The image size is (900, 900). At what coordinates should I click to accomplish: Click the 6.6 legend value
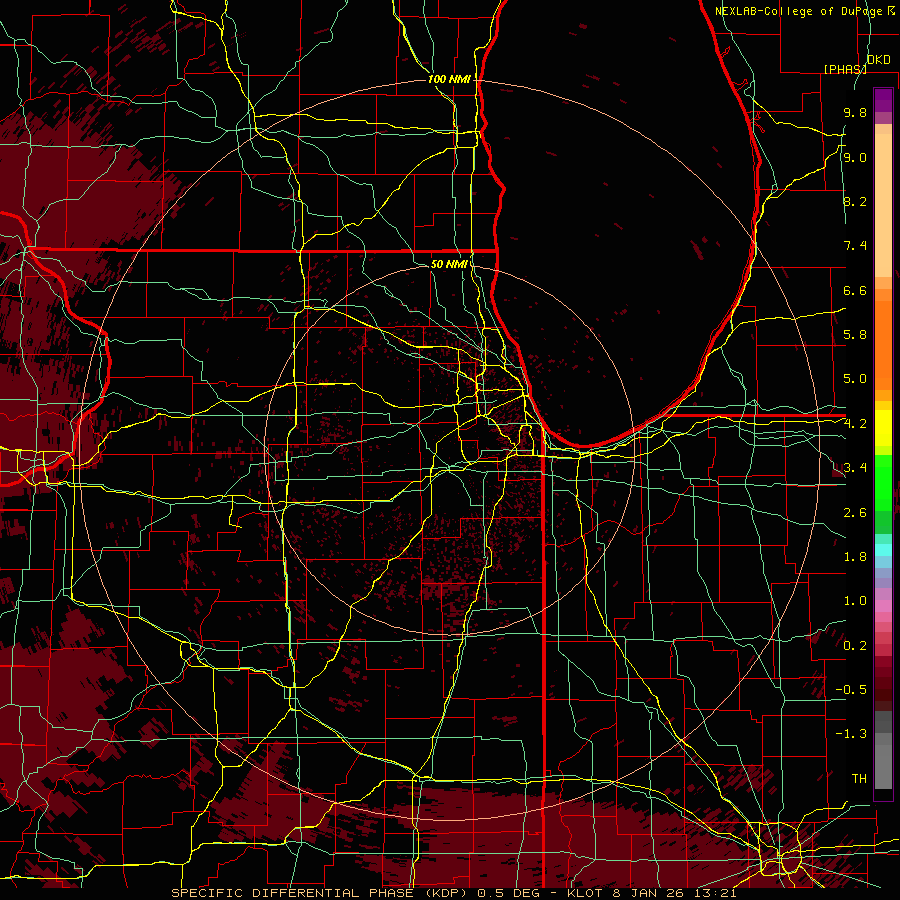pos(855,290)
